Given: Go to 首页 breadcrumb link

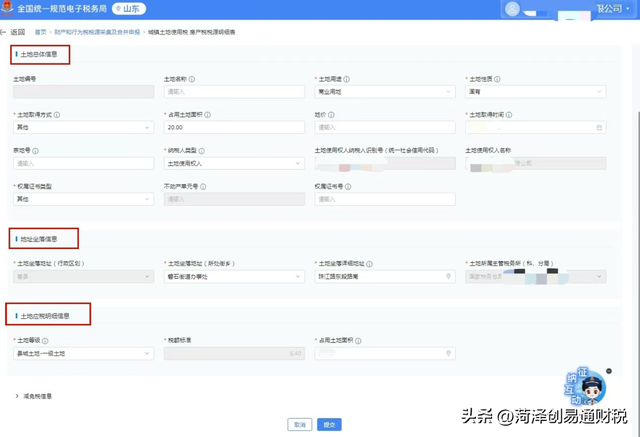Looking at the screenshot, I should (x=40, y=32).
